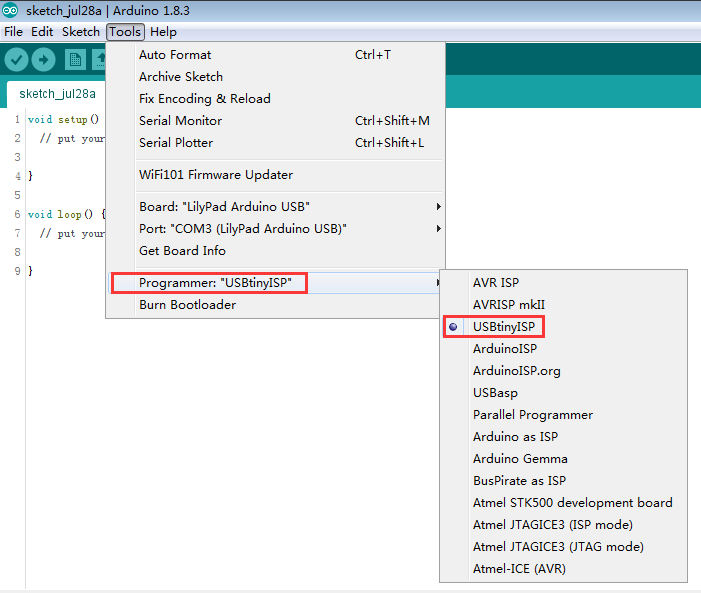Image resolution: width=701 pixels, height=593 pixels.
Task: Select ArduinoISP programmer option
Action: click(x=505, y=349)
